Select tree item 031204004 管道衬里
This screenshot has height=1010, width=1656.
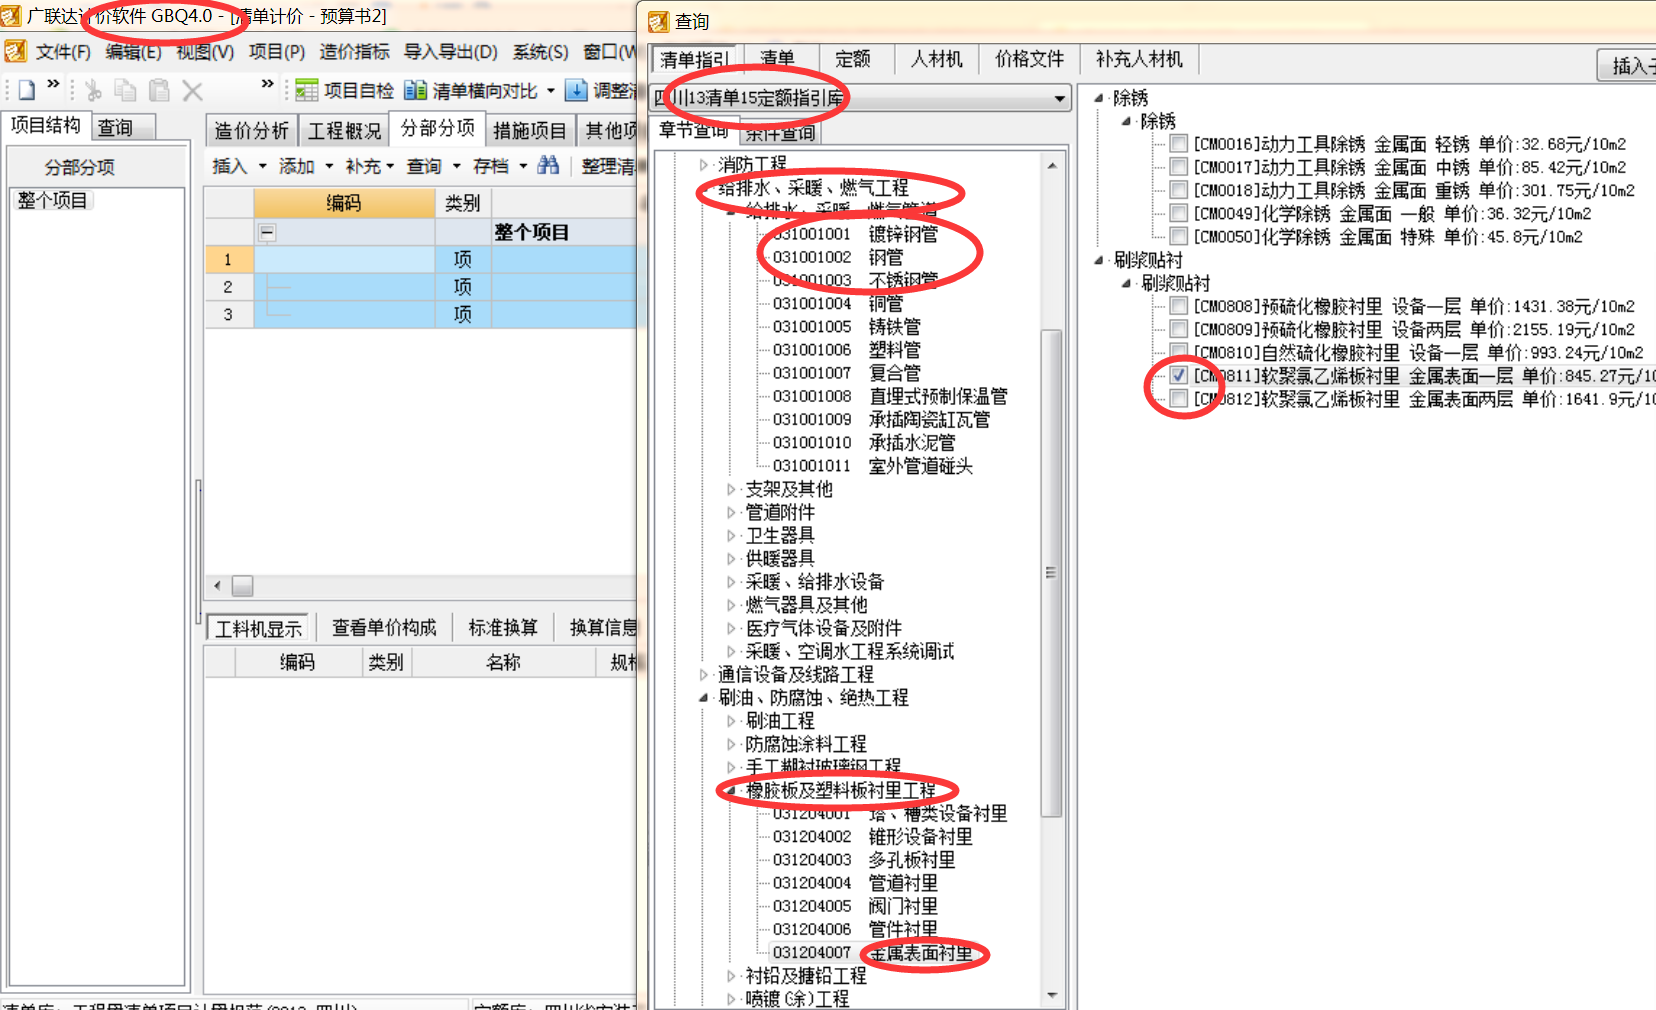click(x=854, y=883)
